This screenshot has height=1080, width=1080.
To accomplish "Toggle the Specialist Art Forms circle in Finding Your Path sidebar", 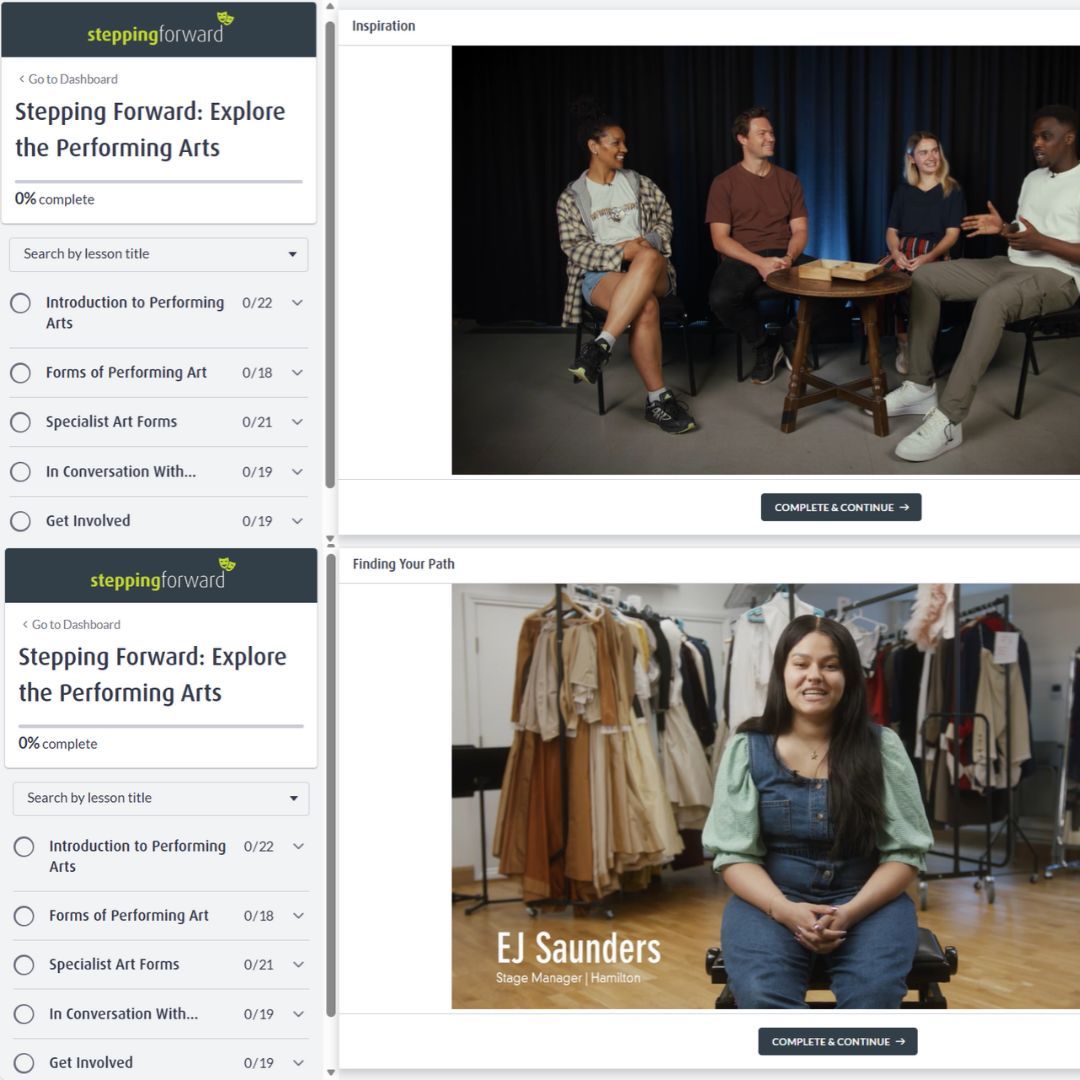I will 24,965.
